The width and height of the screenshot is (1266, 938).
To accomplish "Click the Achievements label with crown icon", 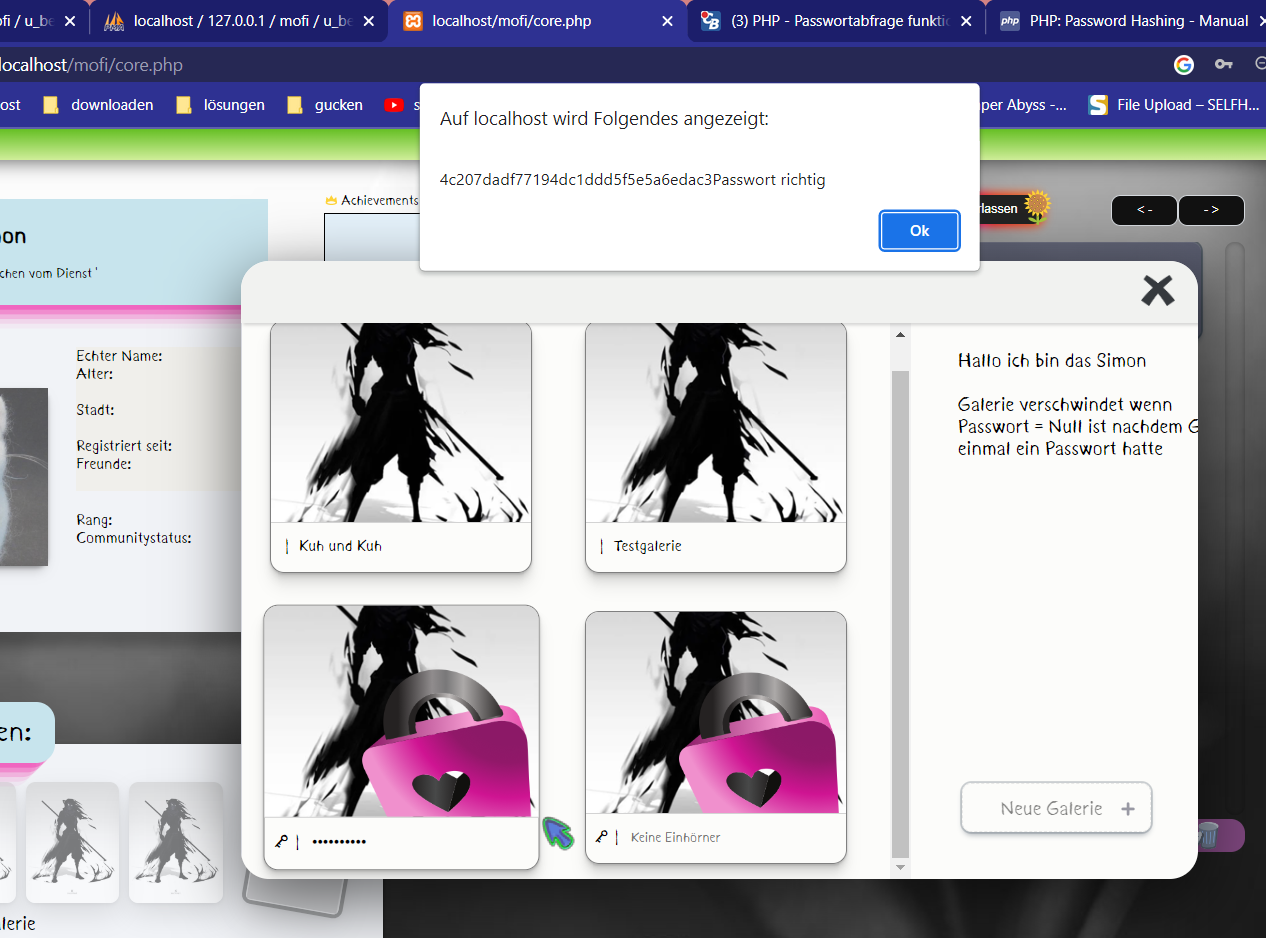I will [x=372, y=200].
